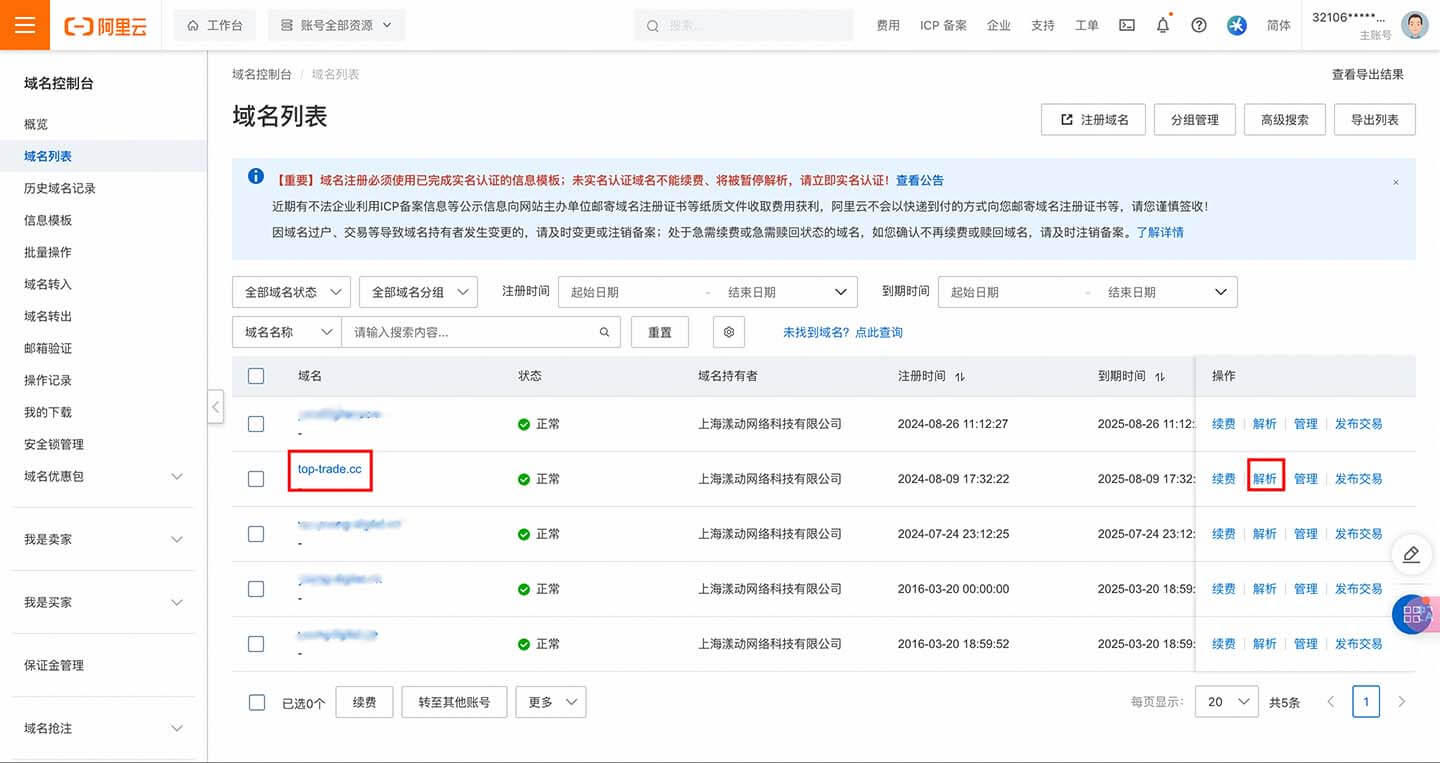Click the top global search box
The width and height of the screenshot is (1440, 763).
[x=743, y=25]
